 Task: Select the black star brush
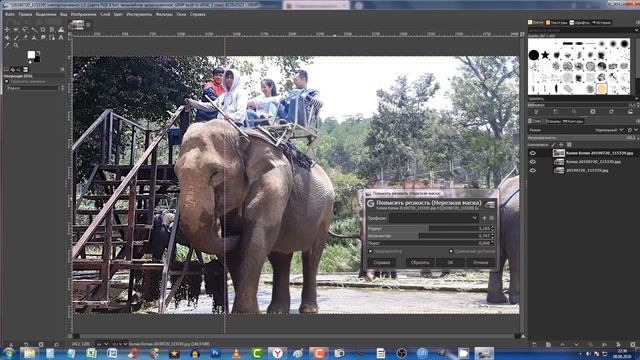click(545, 55)
